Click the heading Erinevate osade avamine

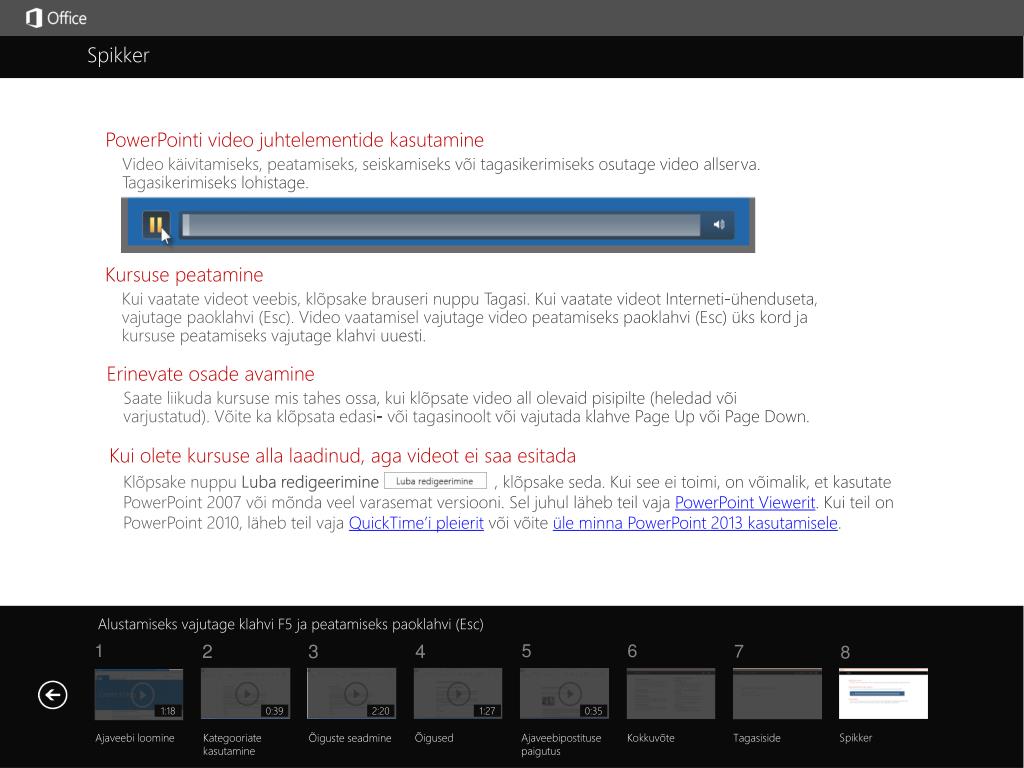click(x=210, y=374)
